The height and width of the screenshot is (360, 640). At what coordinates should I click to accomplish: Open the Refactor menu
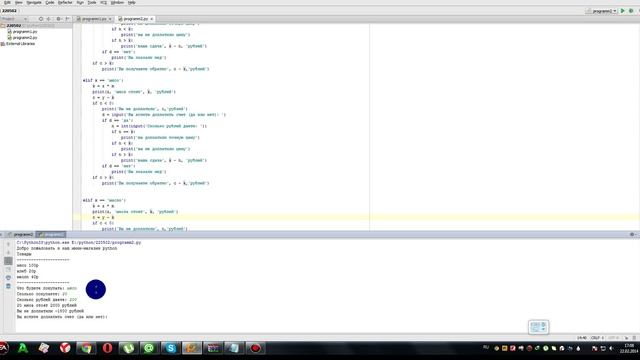coord(65,2)
